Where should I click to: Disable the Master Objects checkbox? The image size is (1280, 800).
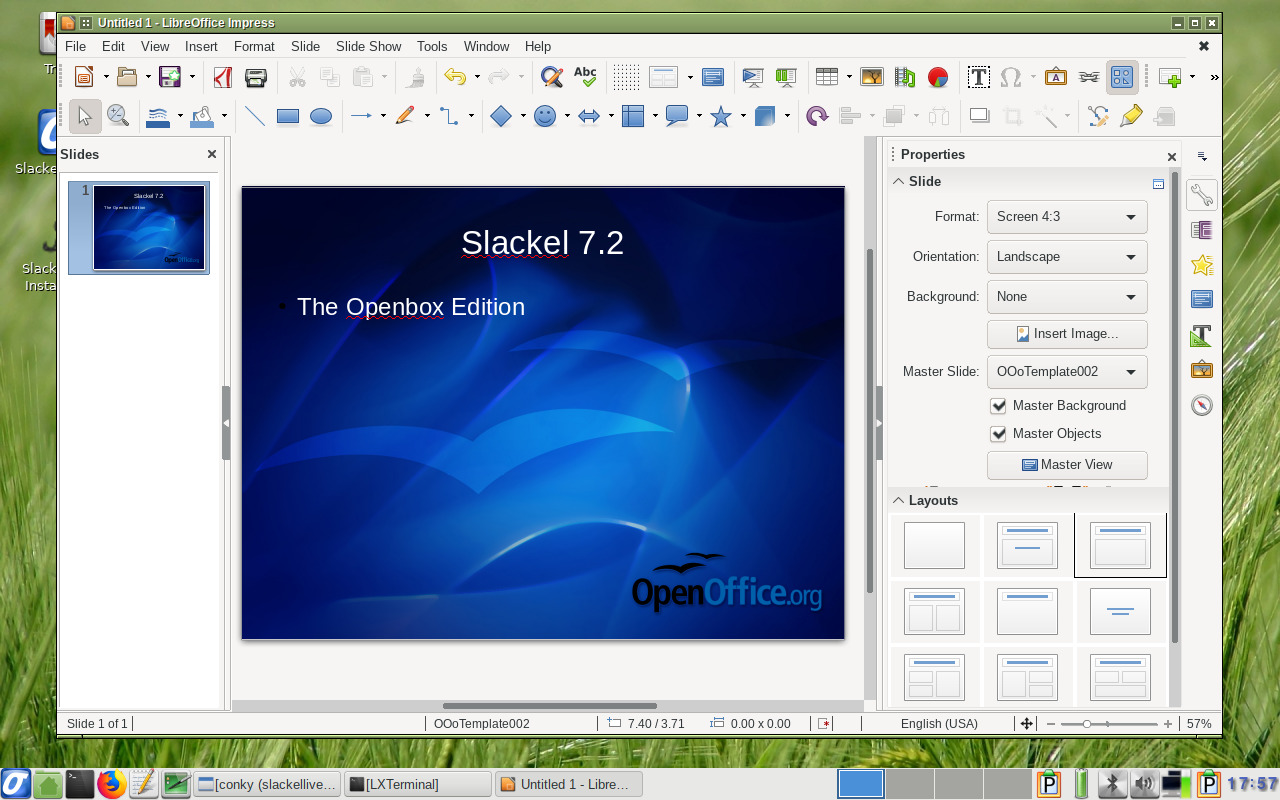point(998,434)
